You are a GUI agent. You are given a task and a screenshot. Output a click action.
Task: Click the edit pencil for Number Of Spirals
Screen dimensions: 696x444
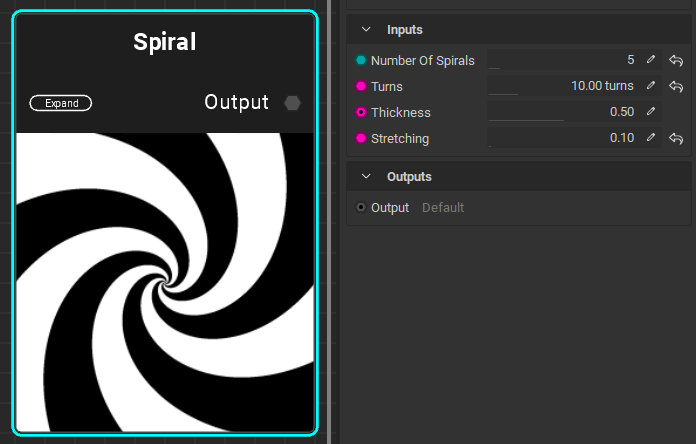pyautogui.click(x=651, y=60)
